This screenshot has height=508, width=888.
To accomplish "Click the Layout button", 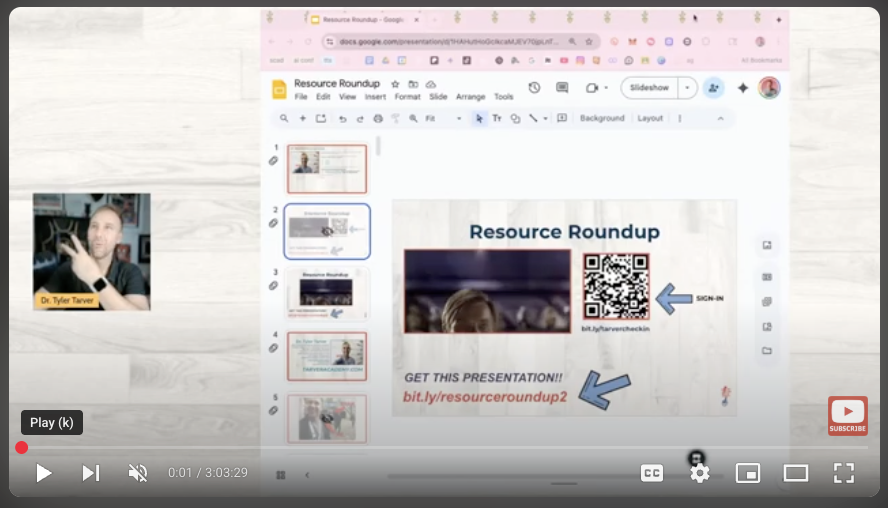I will click(650, 118).
